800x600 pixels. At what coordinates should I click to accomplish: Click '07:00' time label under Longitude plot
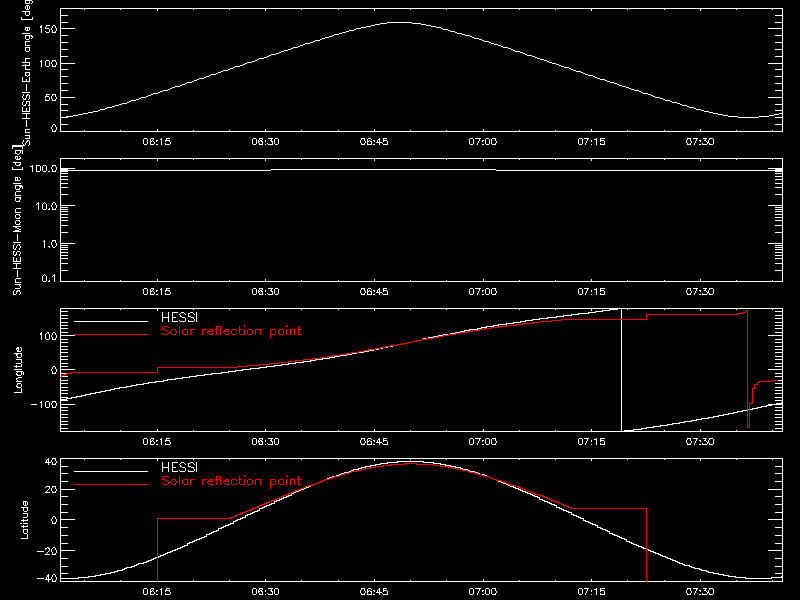(483, 441)
